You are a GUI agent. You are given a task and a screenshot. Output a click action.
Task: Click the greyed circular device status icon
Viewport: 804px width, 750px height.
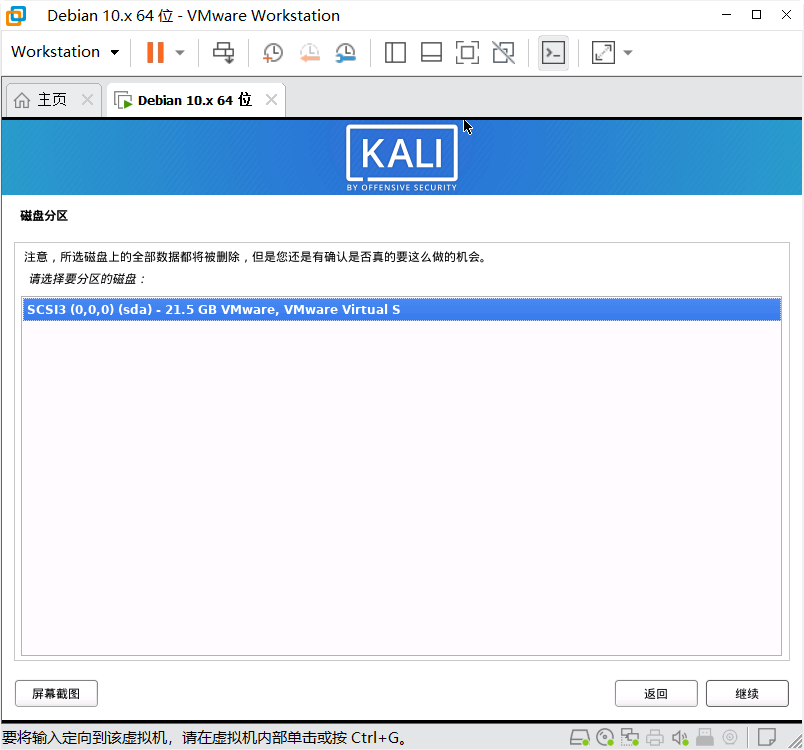point(730,738)
